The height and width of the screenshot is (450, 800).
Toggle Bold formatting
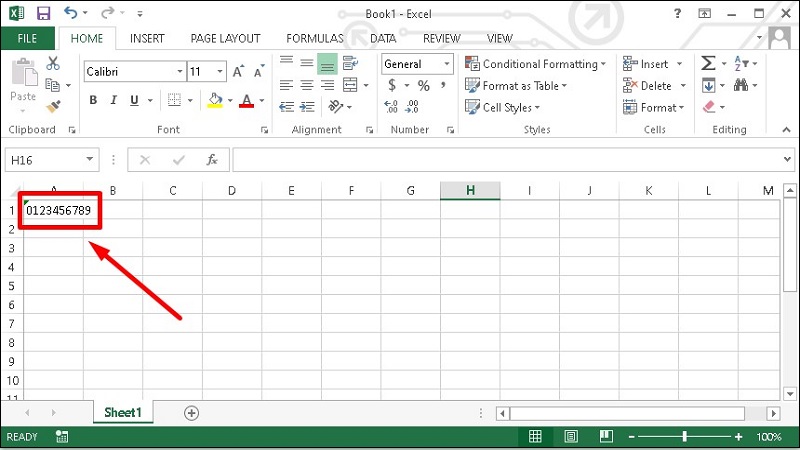[93, 100]
